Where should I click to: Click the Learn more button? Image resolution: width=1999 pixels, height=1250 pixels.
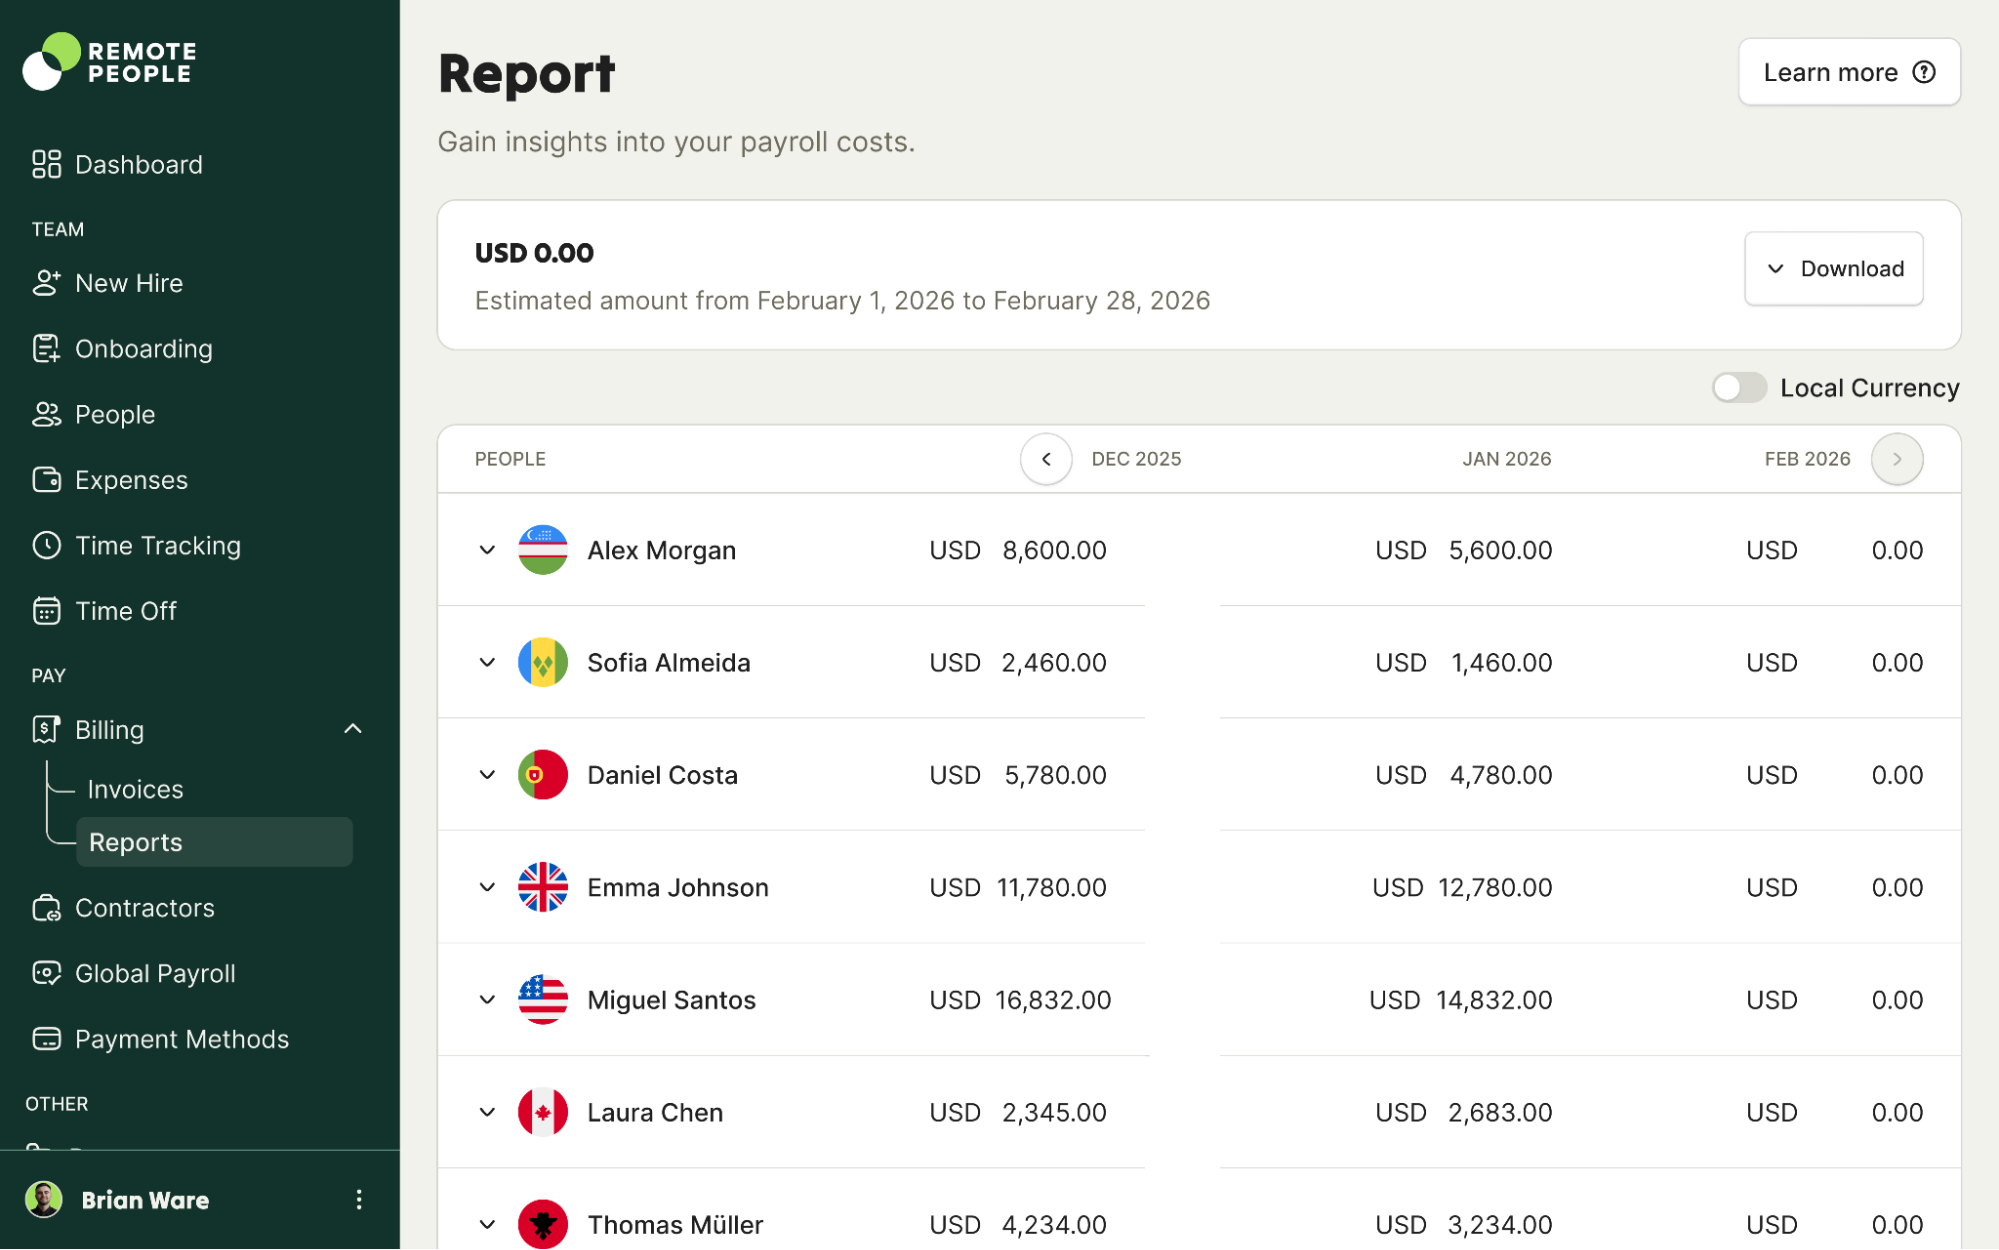click(x=1848, y=71)
